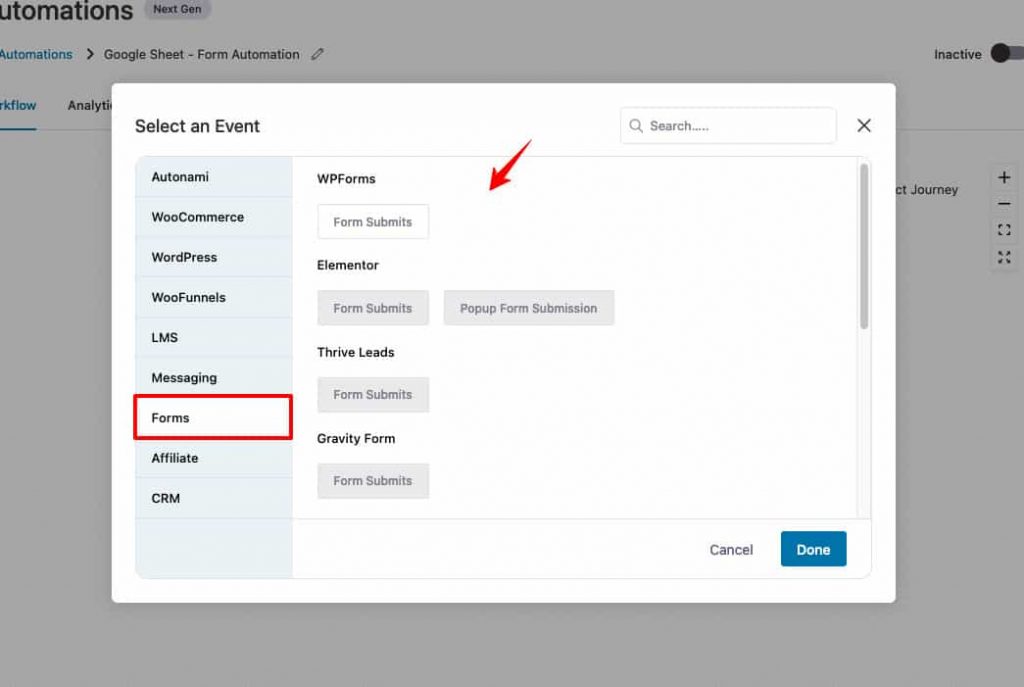Select the WordPress category
The width and height of the screenshot is (1024, 687).
pyautogui.click(x=214, y=257)
